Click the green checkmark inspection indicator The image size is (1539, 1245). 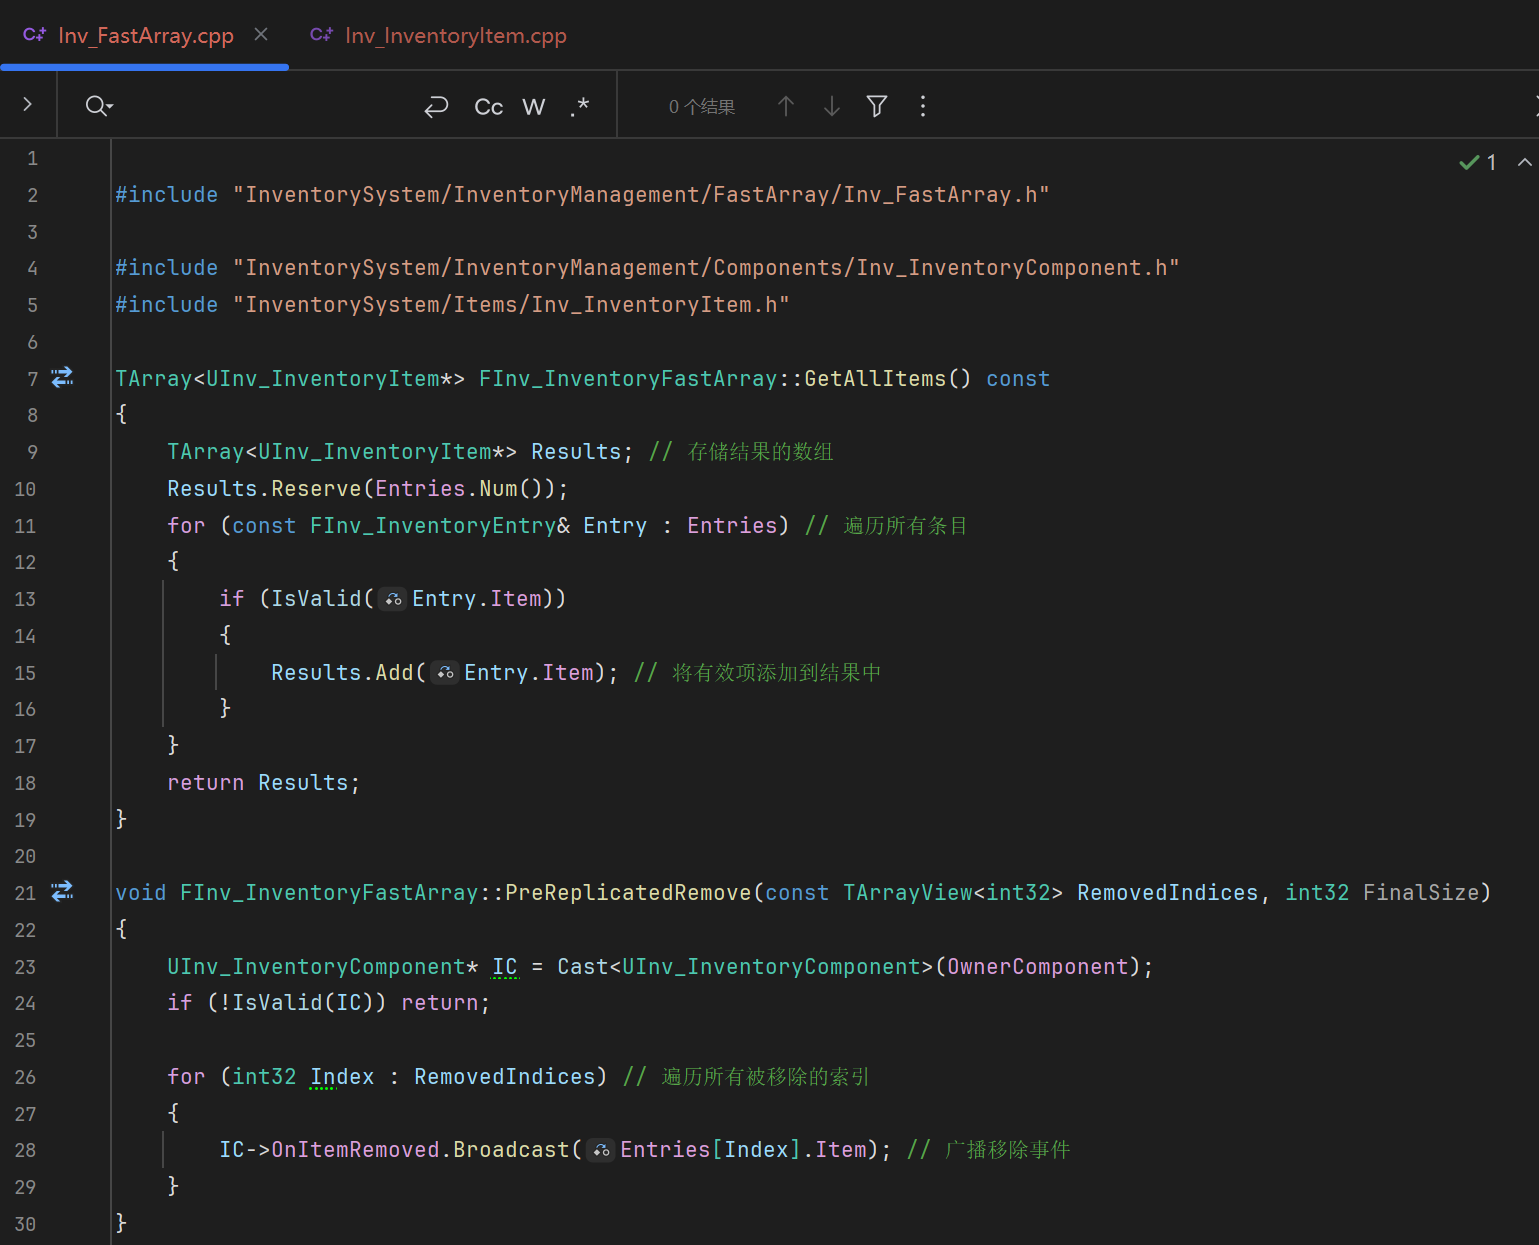(1469, 162)
